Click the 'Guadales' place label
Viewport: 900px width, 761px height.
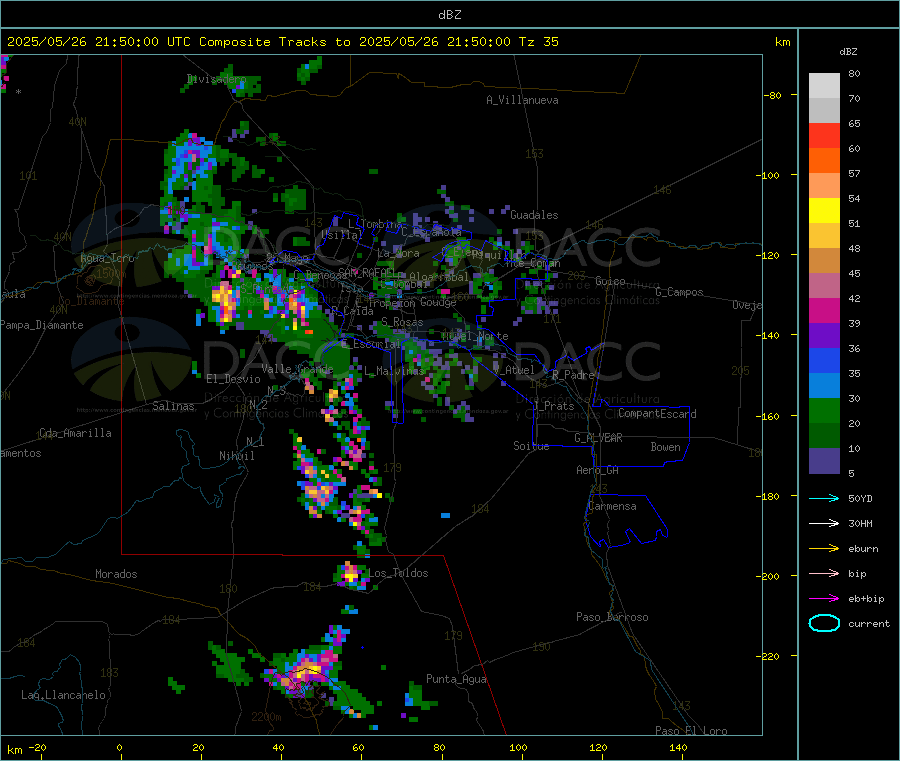pos(534,215)
